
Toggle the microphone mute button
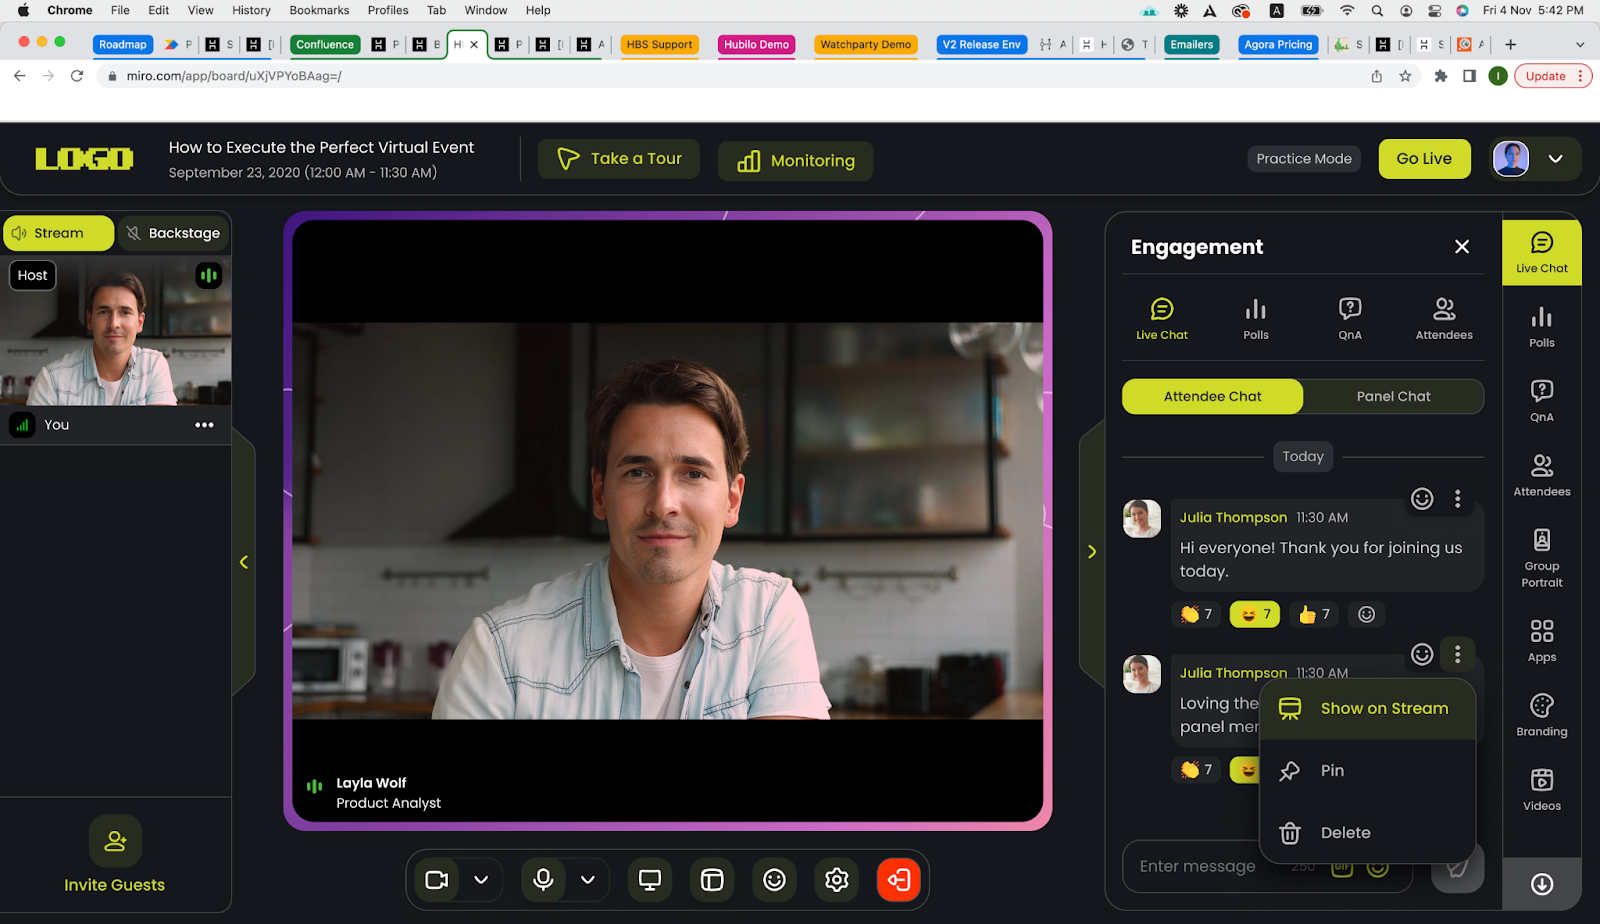click(543, 880)
